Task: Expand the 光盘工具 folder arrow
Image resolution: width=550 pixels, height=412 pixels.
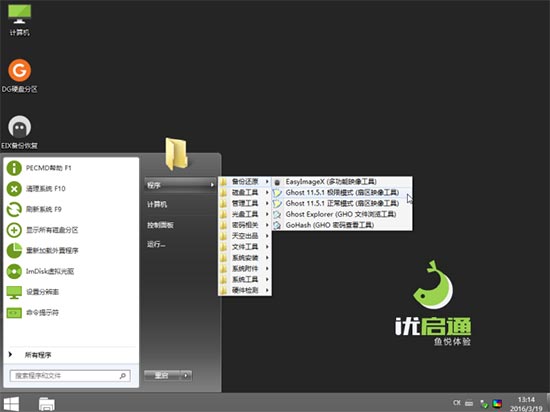Action: (267, 214)
